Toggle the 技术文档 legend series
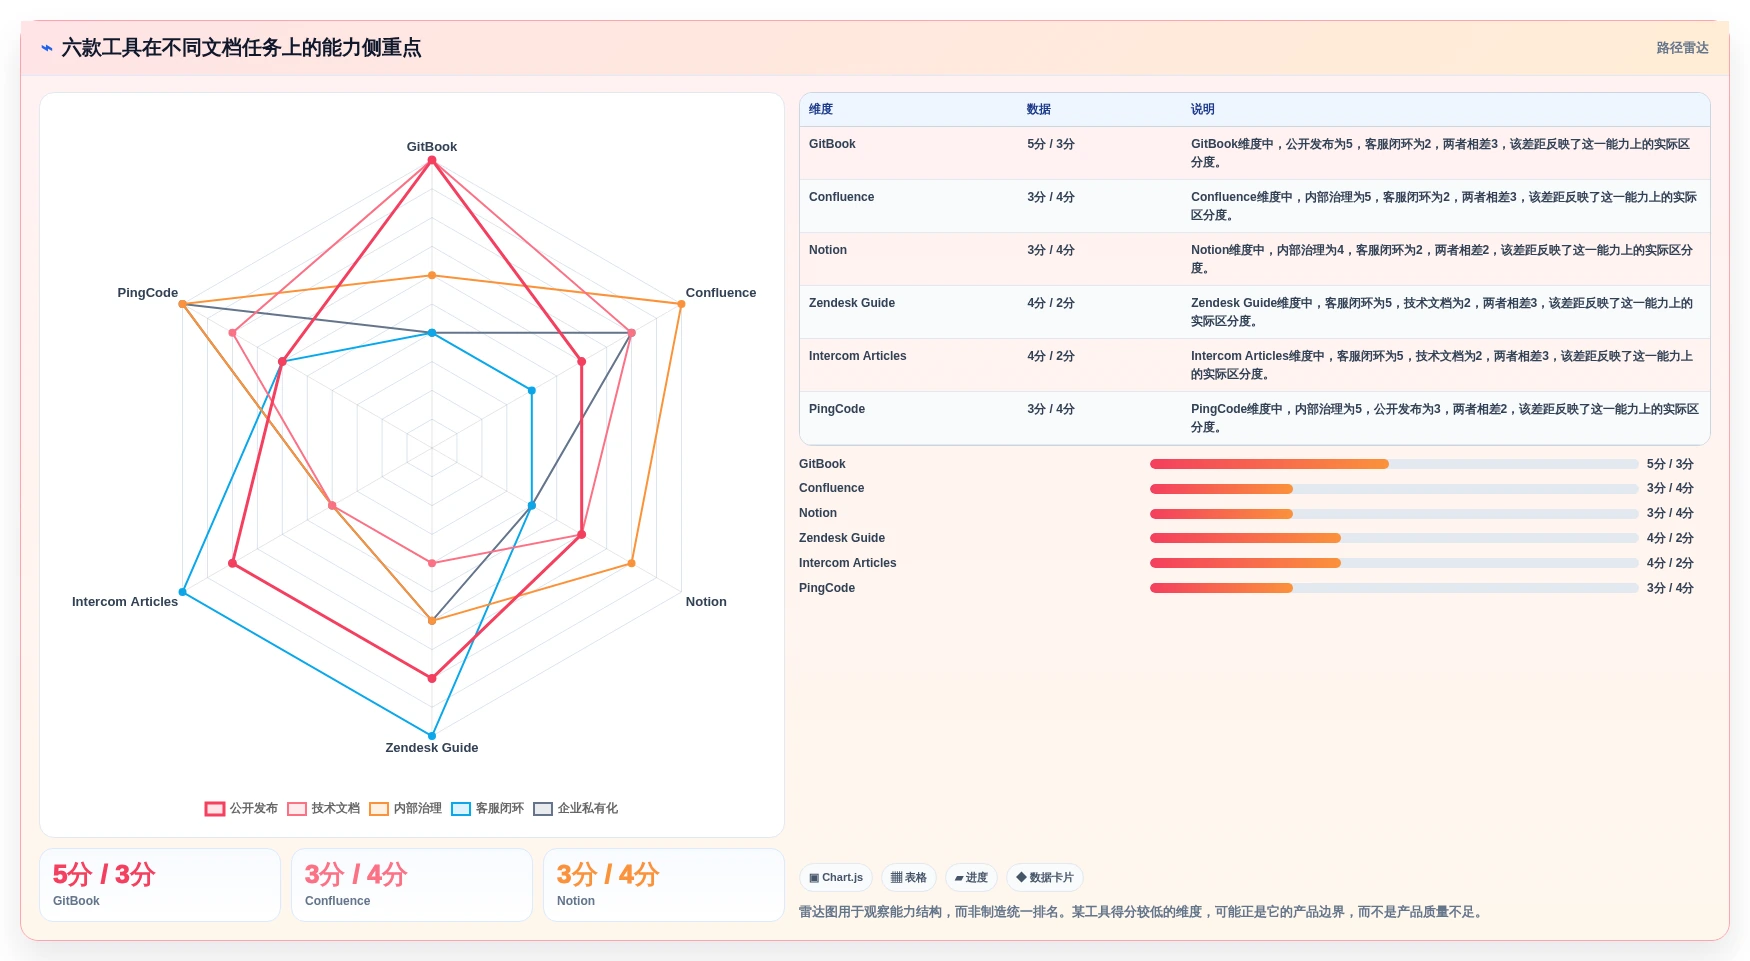This screenshot has width=1750, height=961. coord(323,808)
